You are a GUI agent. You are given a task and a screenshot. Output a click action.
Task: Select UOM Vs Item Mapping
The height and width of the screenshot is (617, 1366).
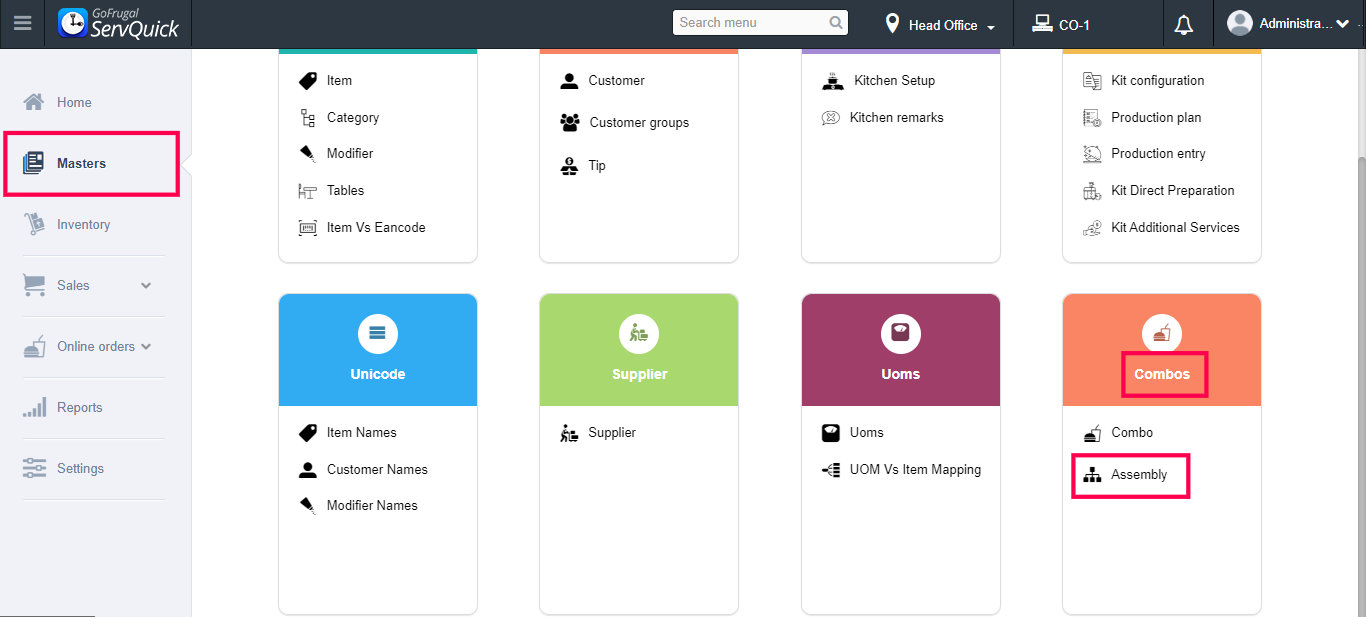tap(915, 470)
